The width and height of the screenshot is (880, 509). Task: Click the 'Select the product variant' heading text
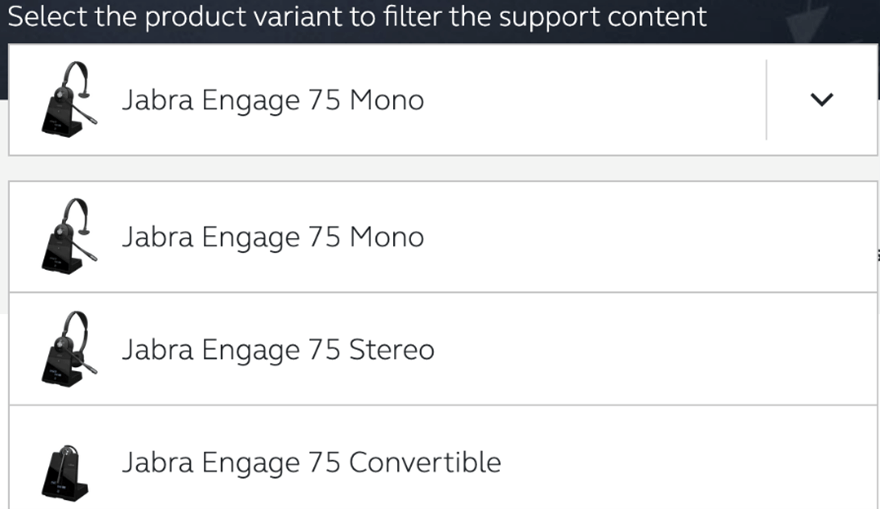click(x=357, y=17)
